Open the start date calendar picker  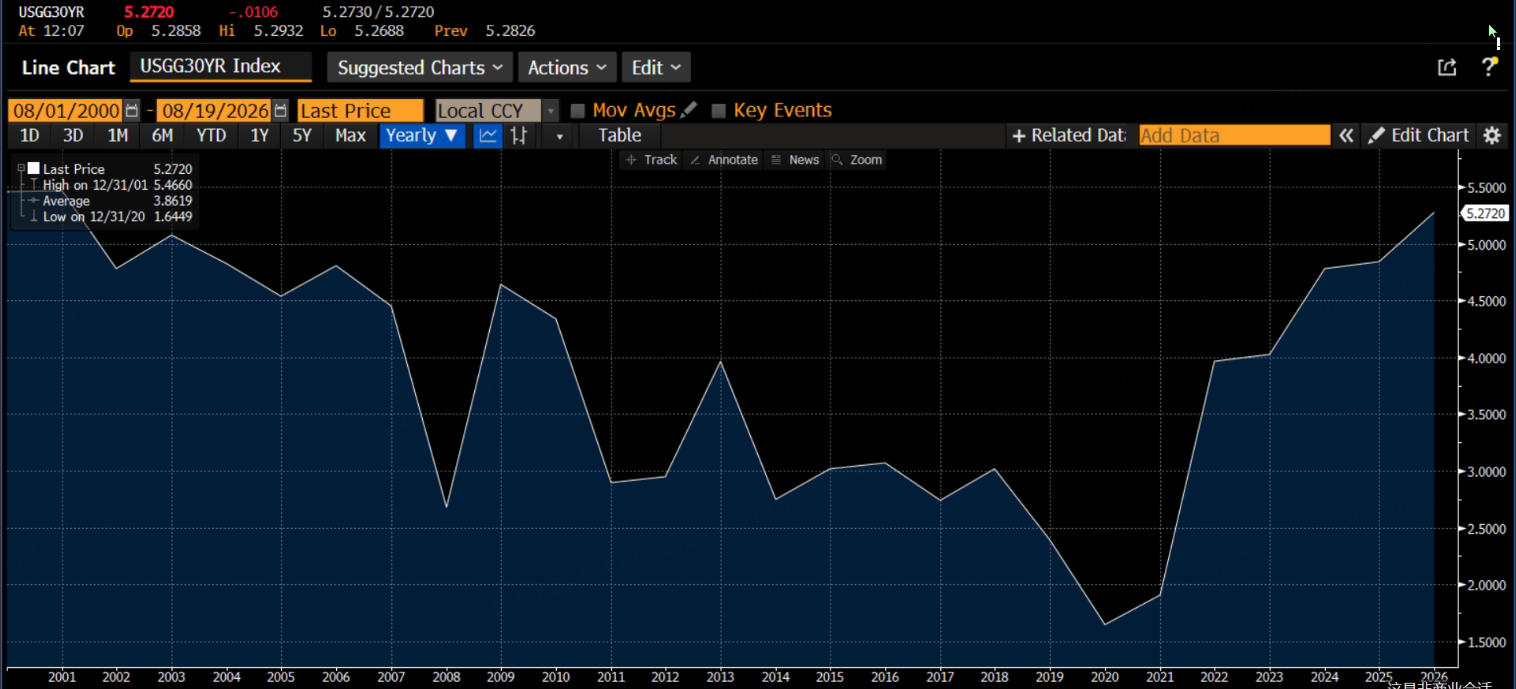point(132,111)
